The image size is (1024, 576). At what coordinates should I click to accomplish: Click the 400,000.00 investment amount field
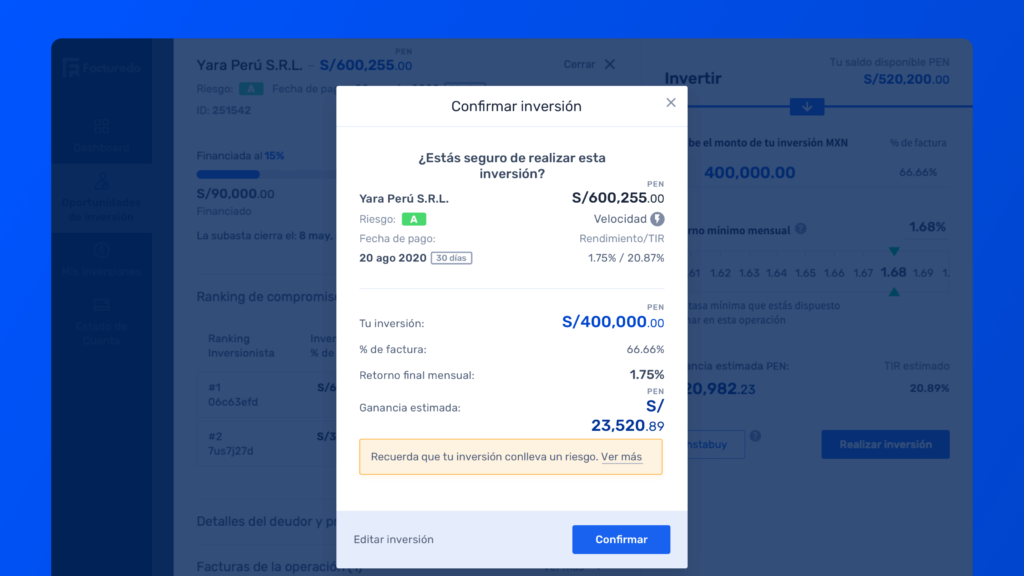[750, 173]
